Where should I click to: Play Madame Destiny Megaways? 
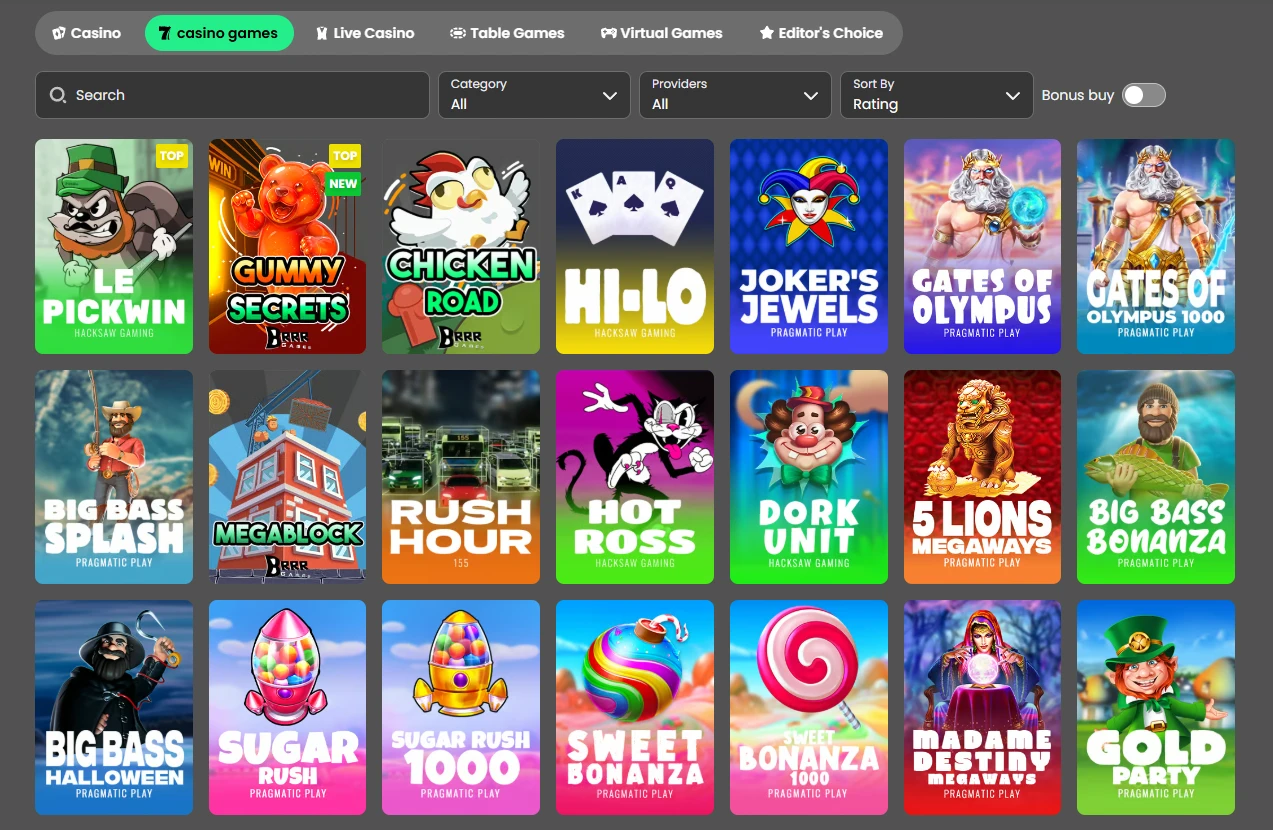click(983, 707)
